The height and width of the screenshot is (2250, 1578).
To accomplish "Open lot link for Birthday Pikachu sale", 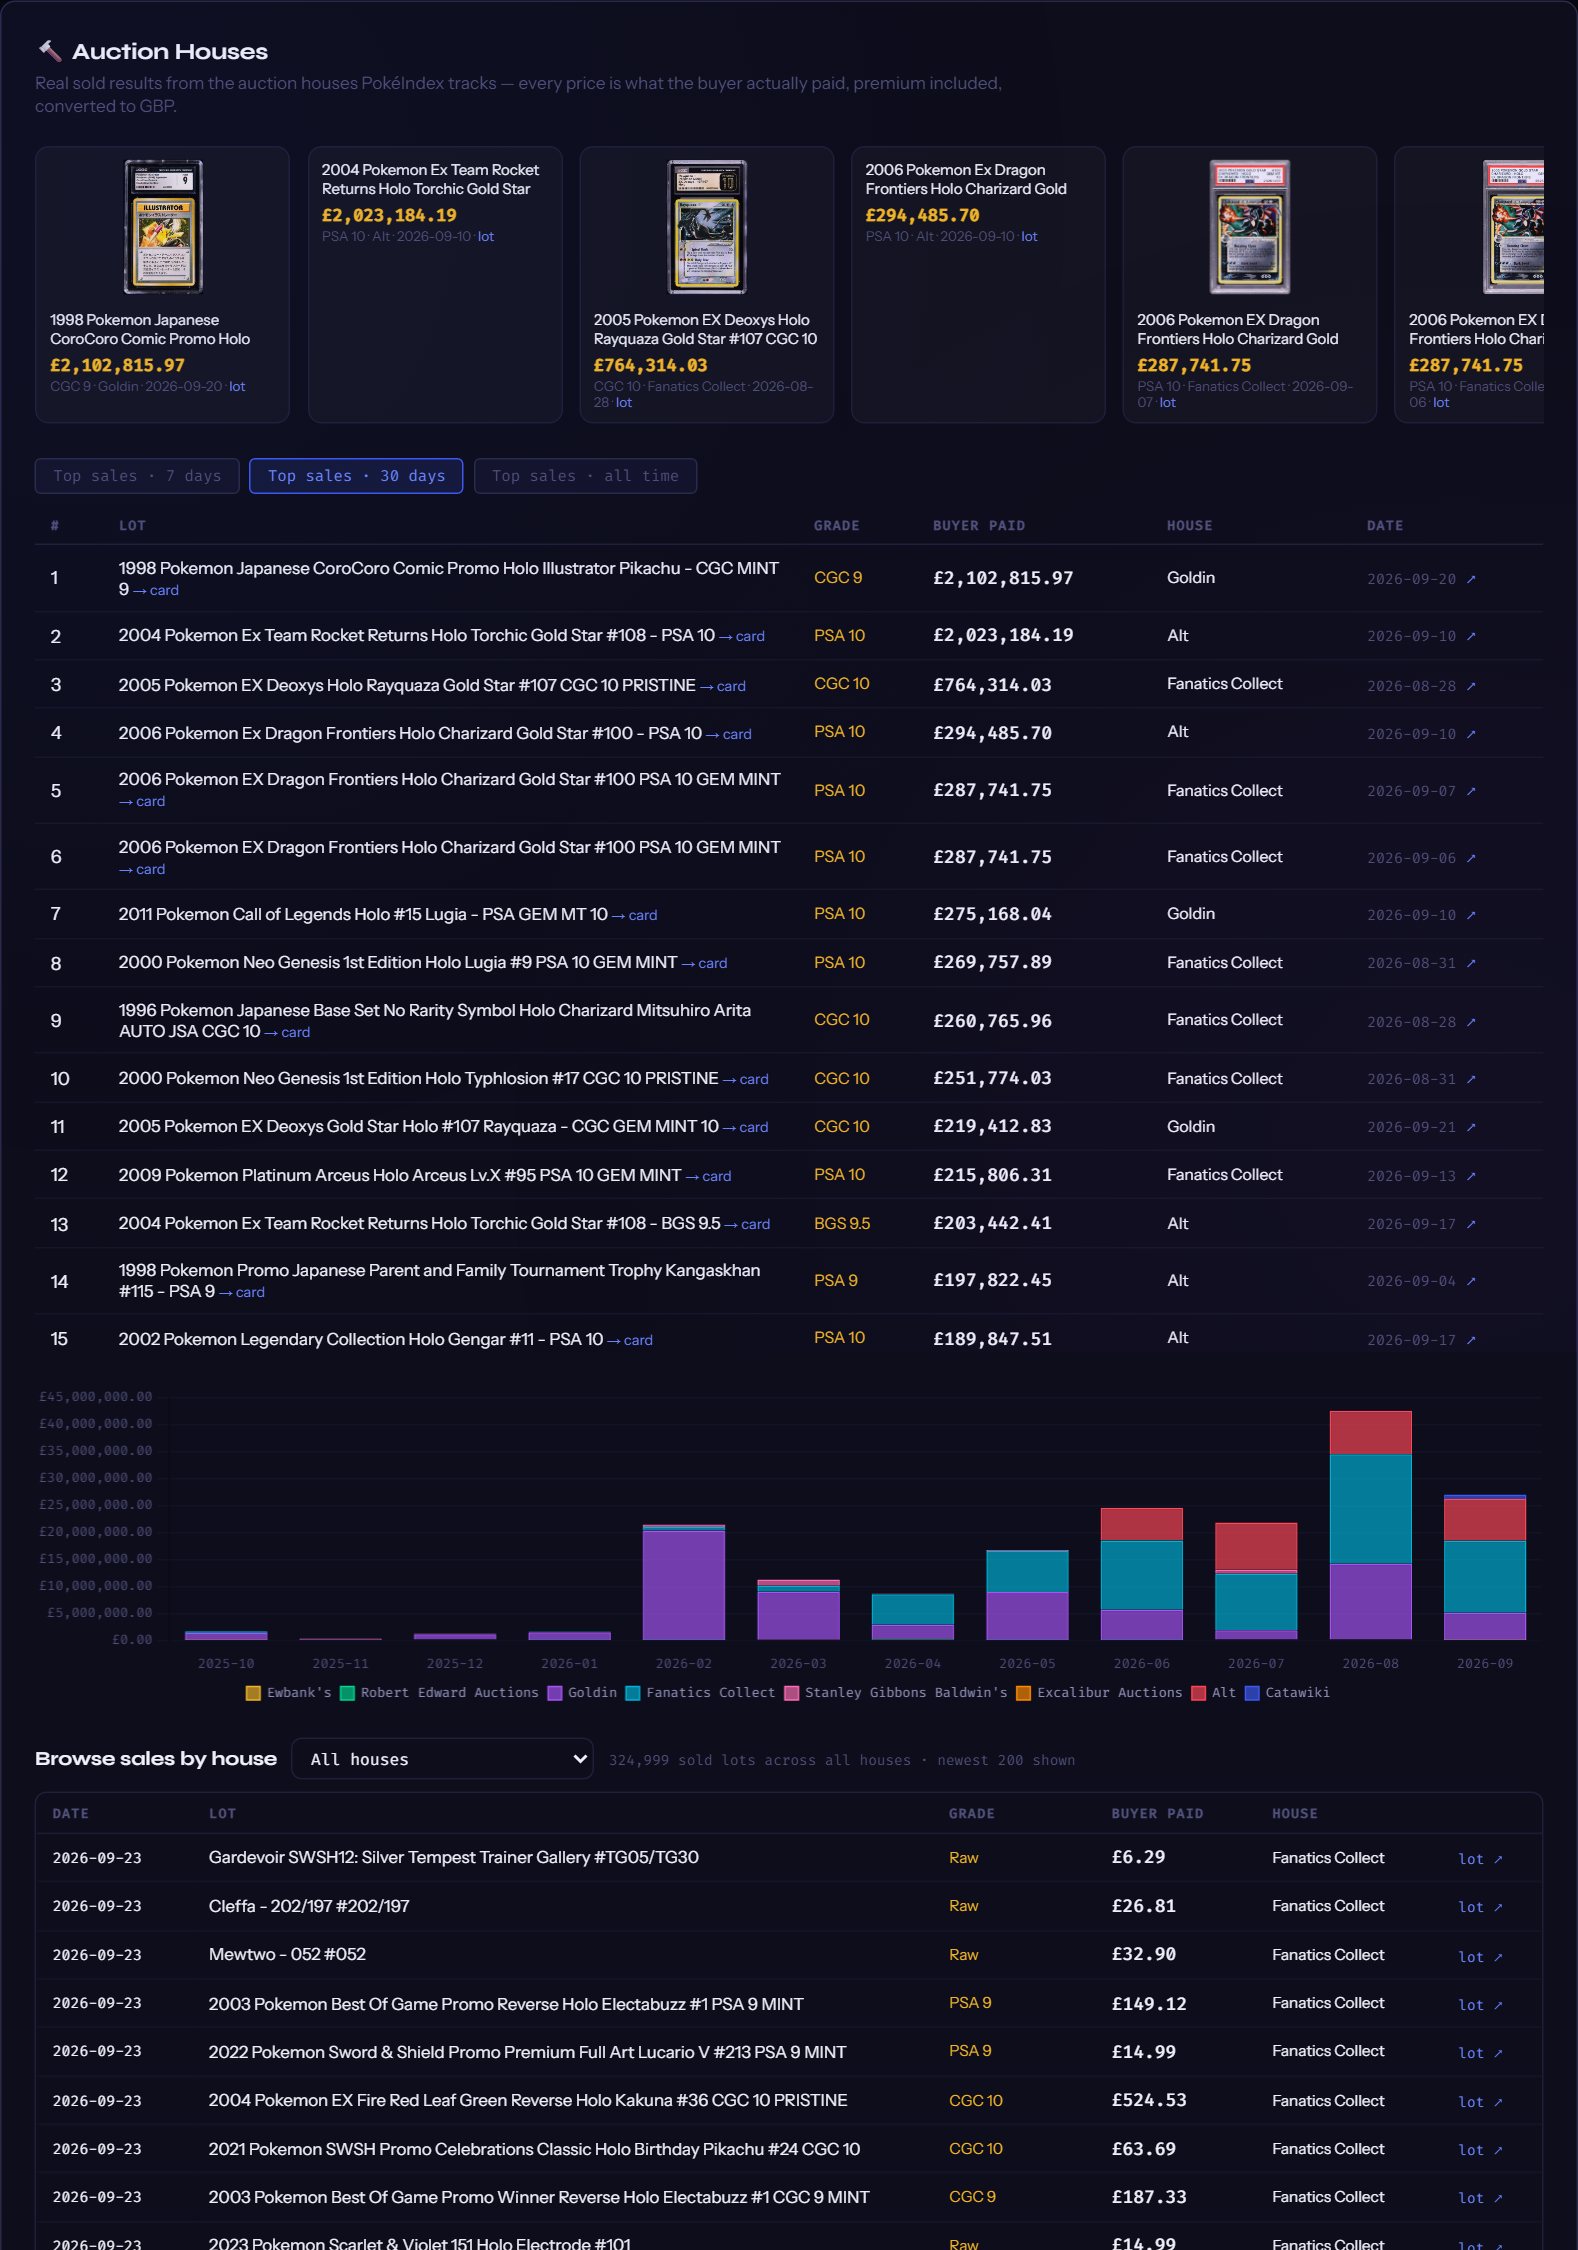I will (x=1480, y=2150).
